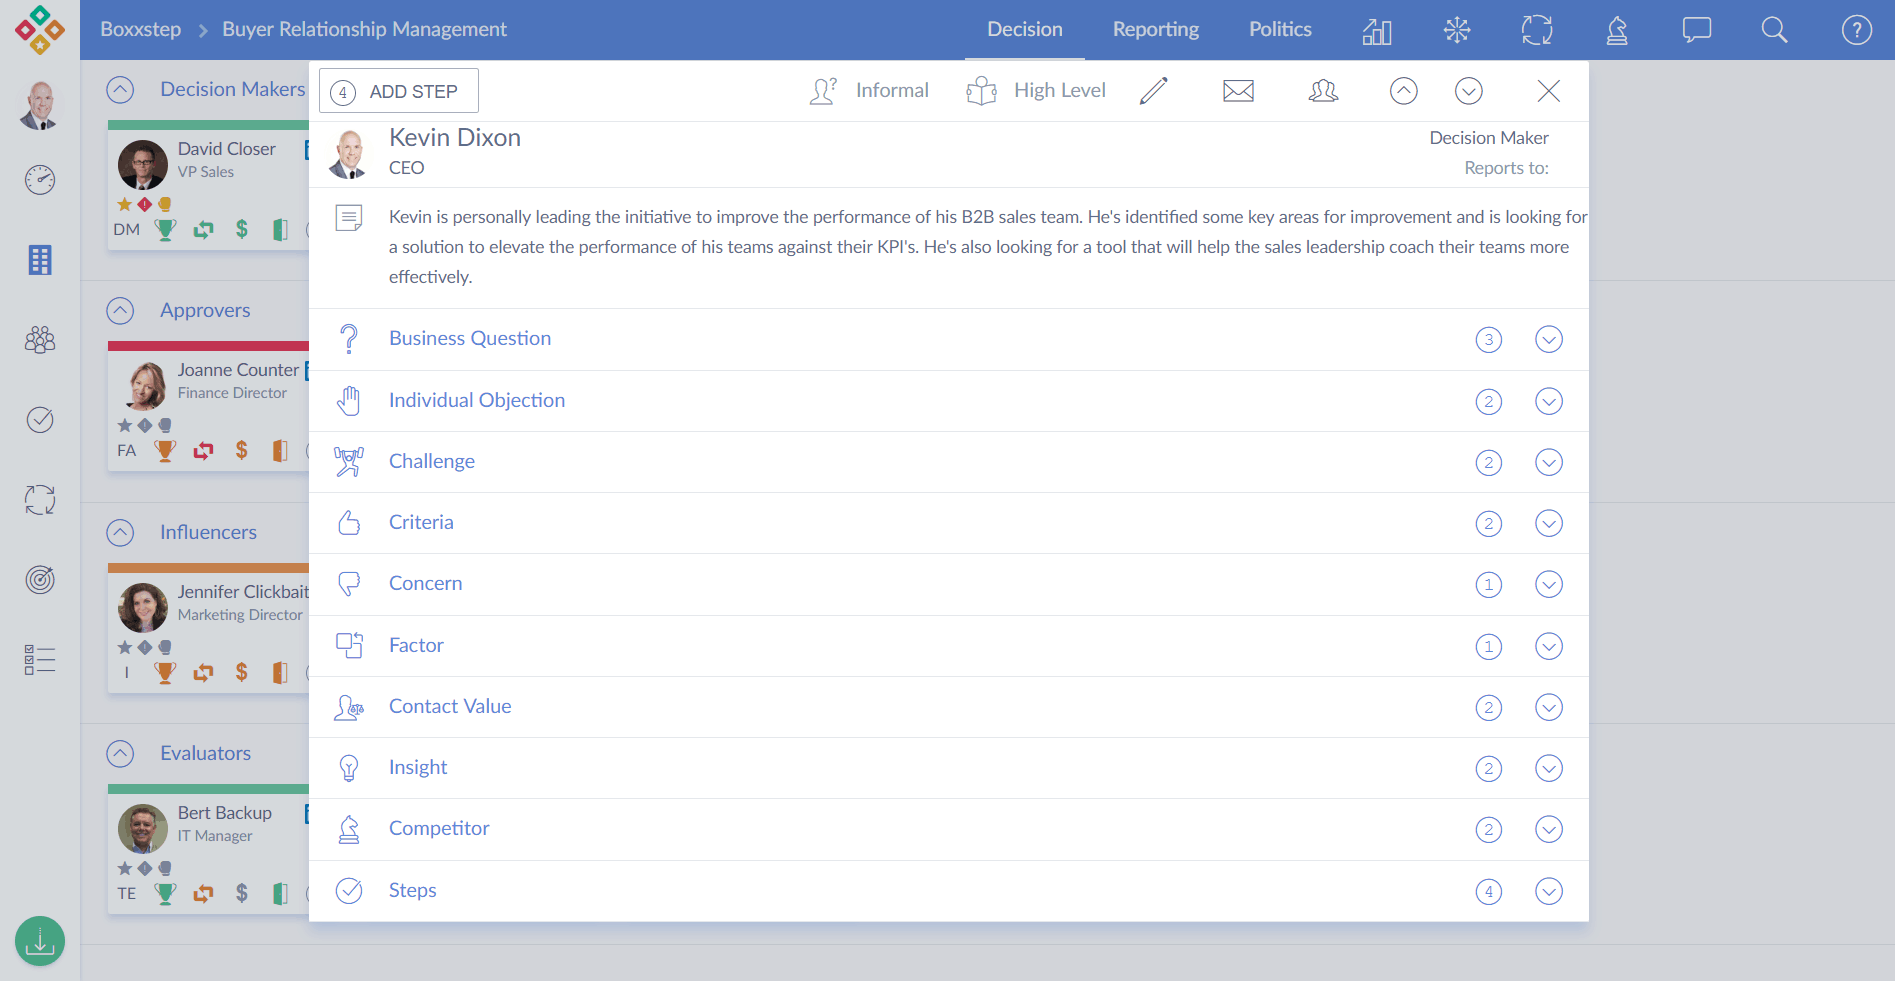Click Joanne Counter's red color bar
The width and height of the screenshot is (1895, 981).
pyautogui.click(x=208, y=346)
